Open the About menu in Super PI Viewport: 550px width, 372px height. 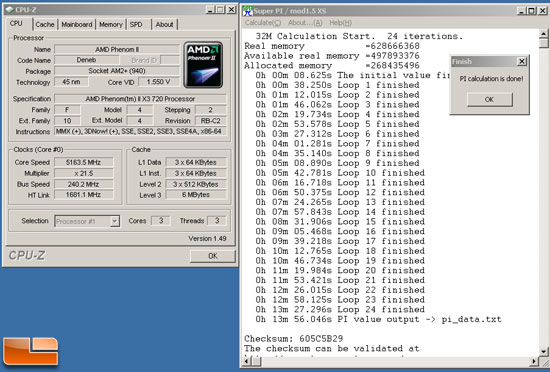tap(305, 22)
